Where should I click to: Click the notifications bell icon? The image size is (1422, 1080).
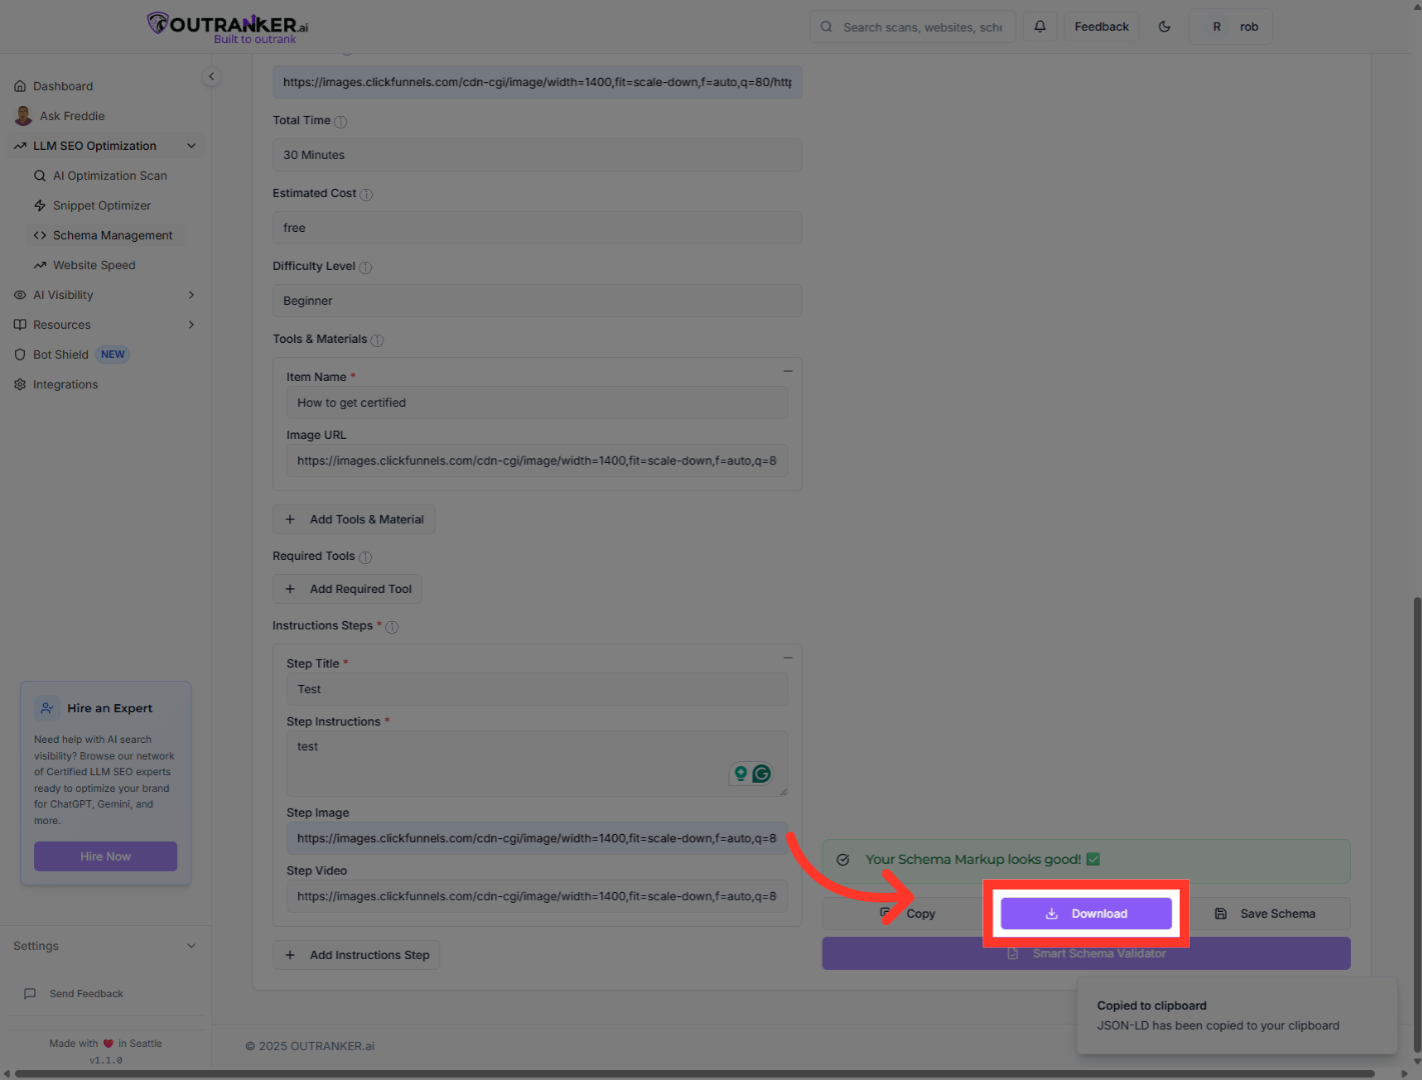(1040, 27)
